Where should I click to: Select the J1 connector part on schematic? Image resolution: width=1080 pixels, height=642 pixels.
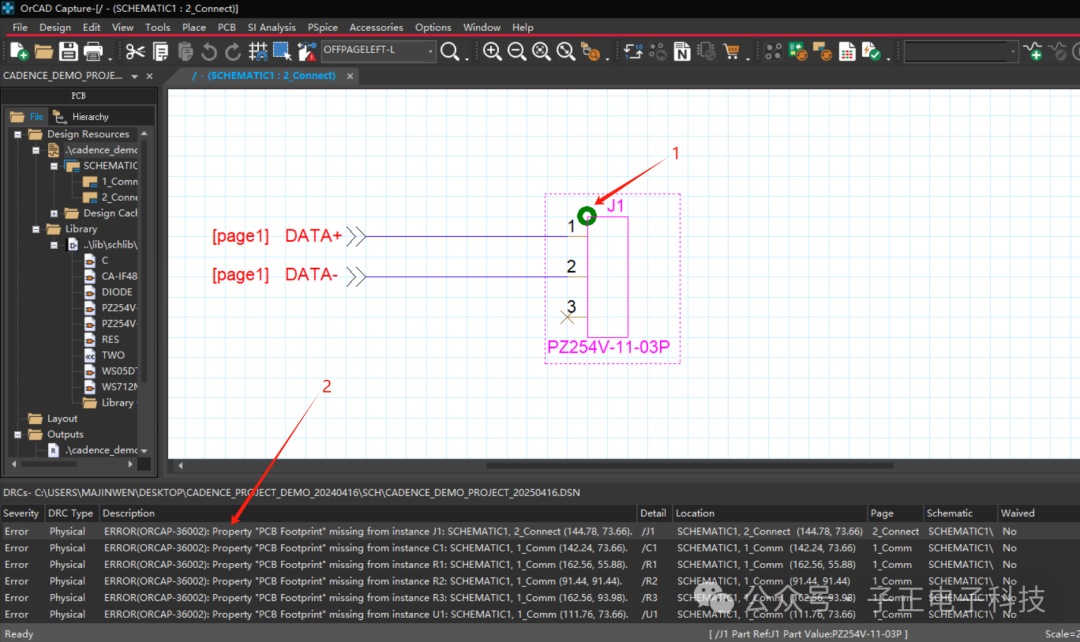[x=608, y=277]
